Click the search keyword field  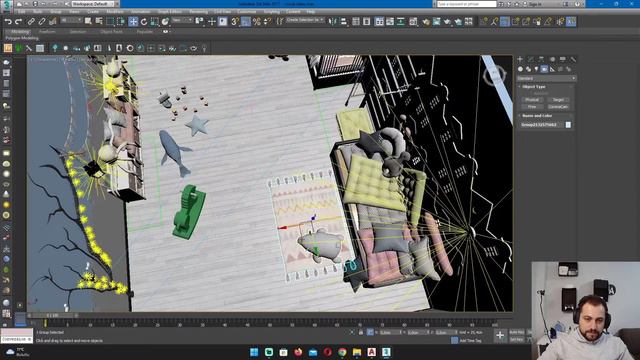coord(467,4)
